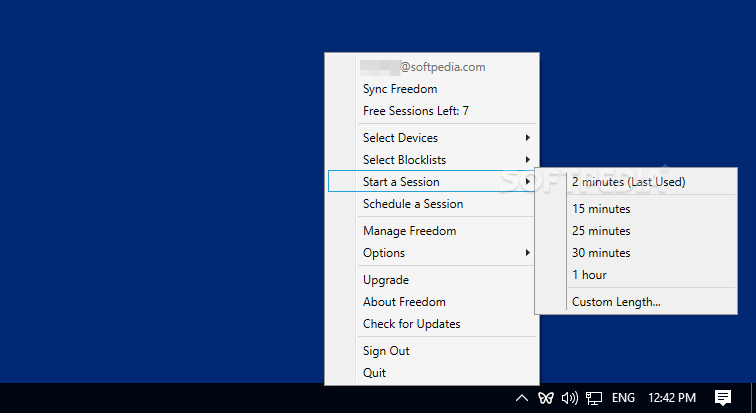
Task: Open the network status tray icon
Action: click(594, 398)
